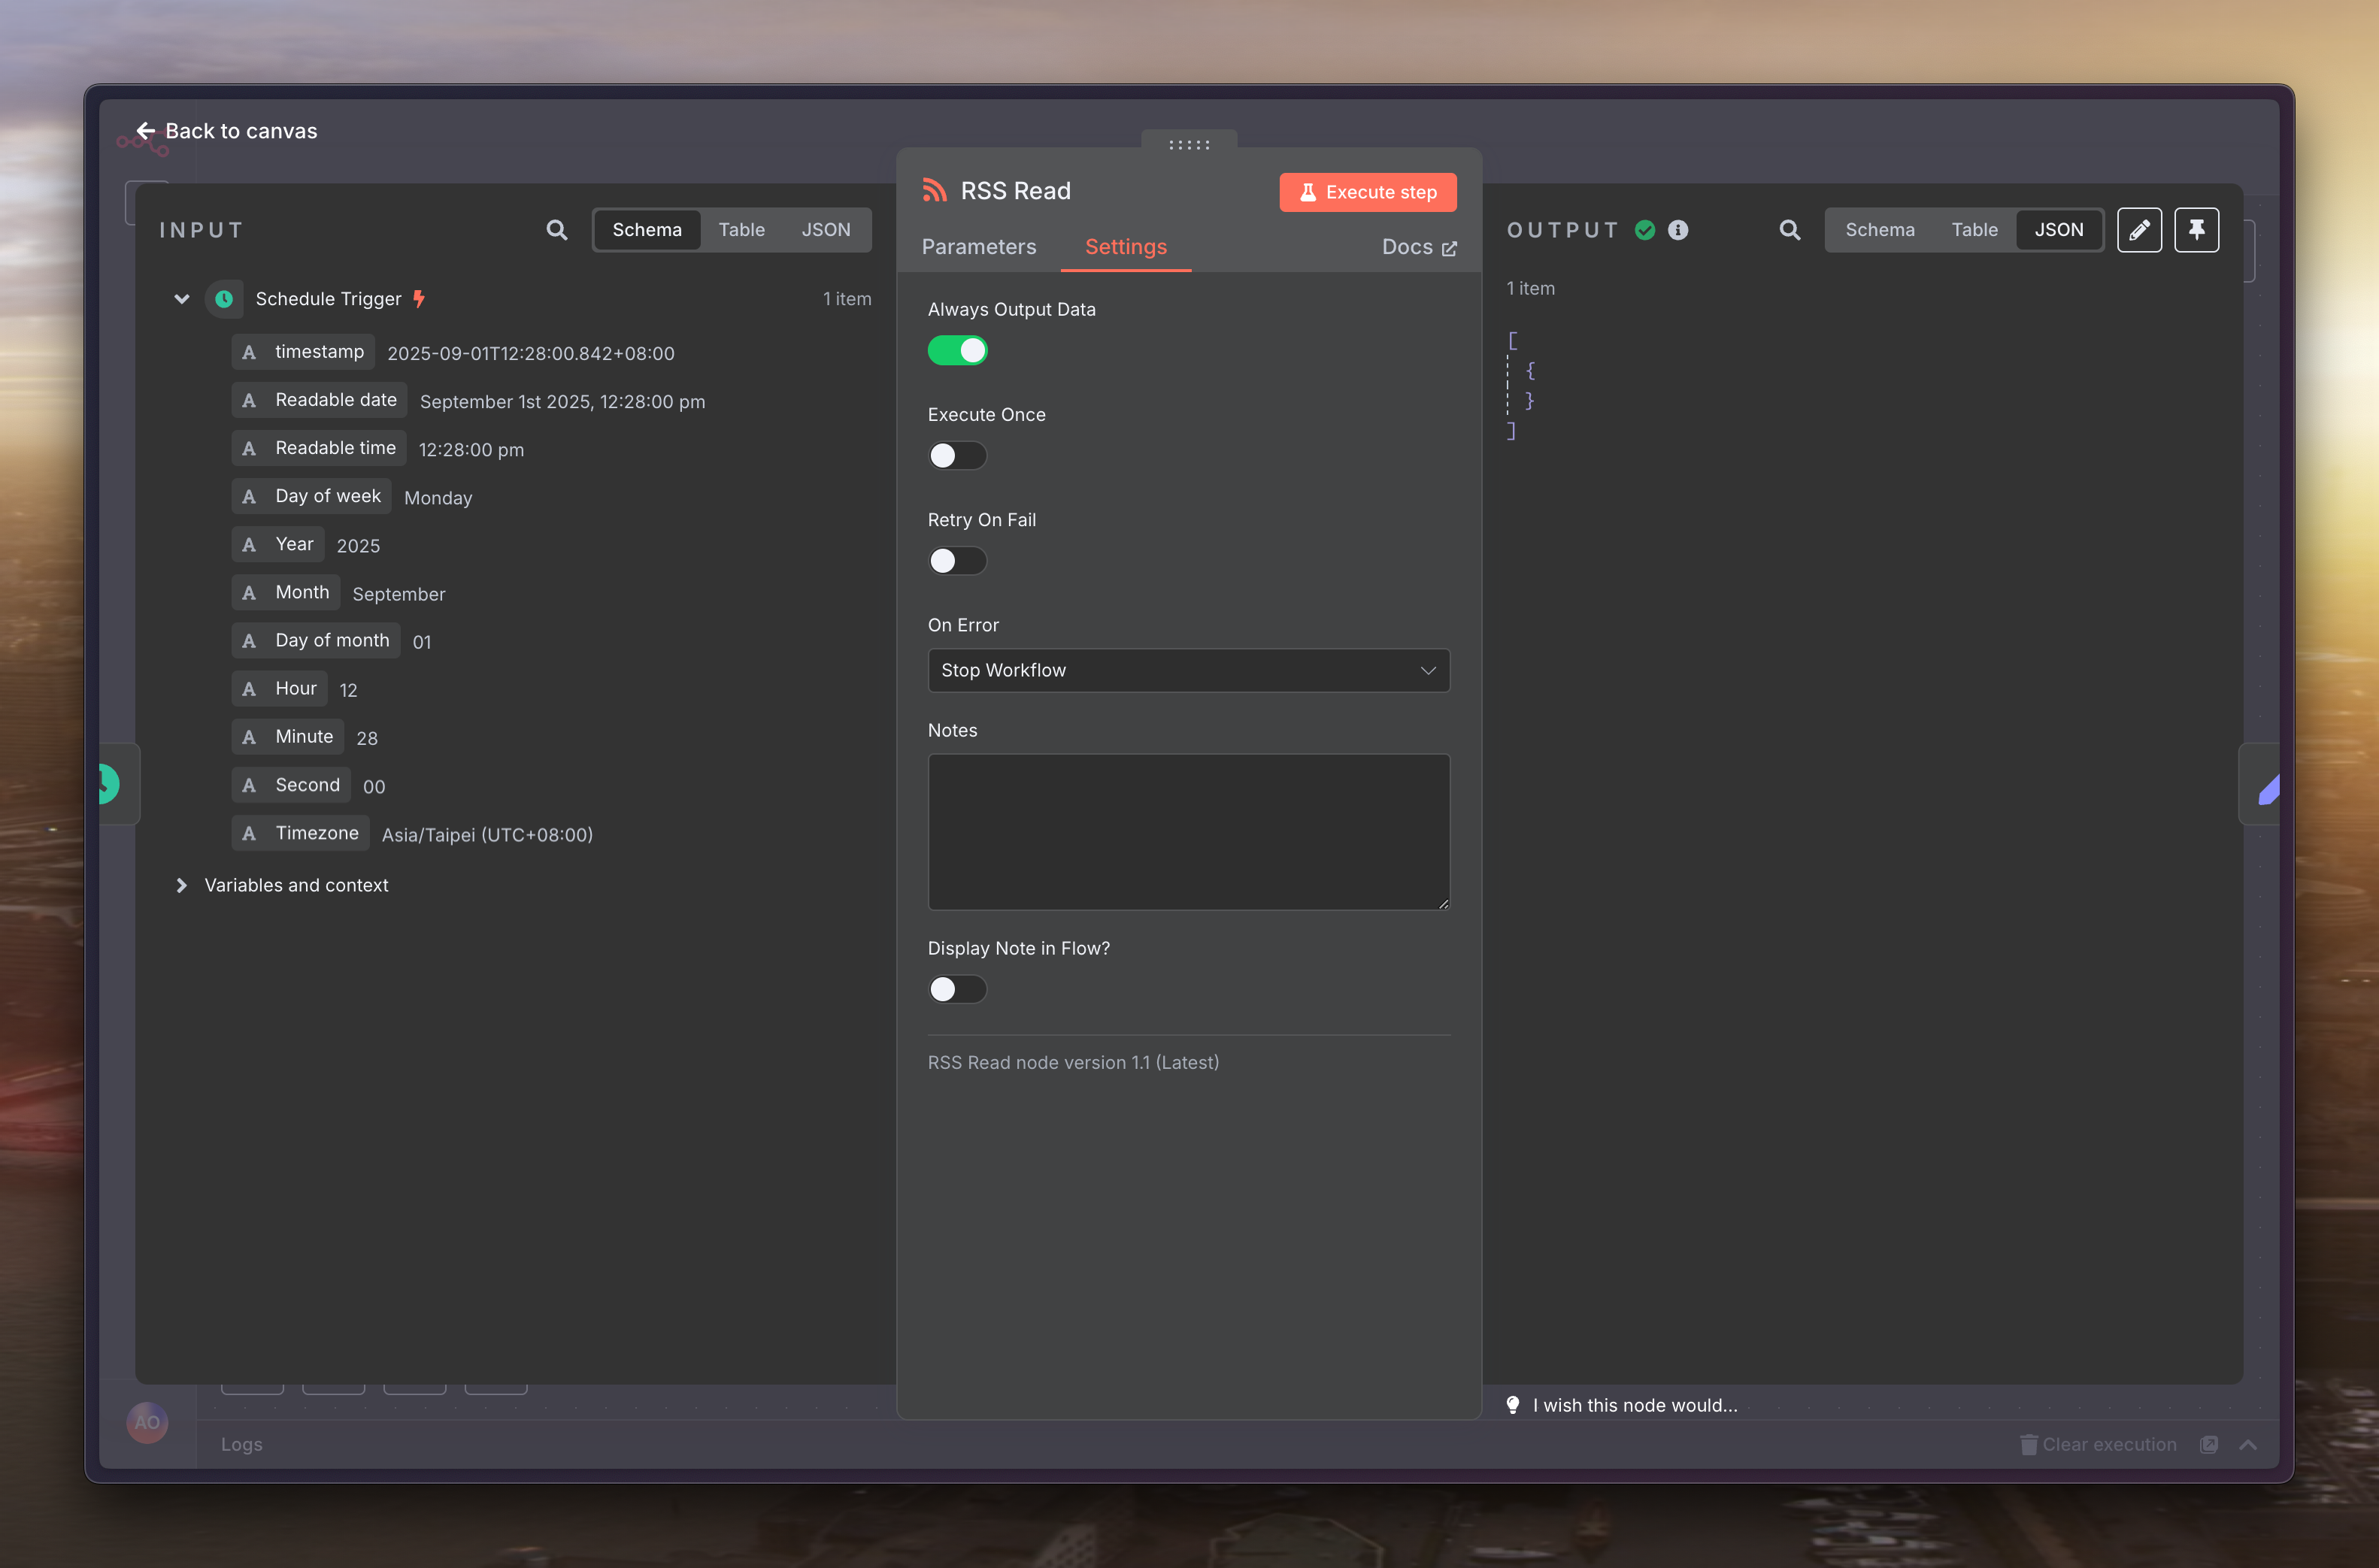
Task: Disable Always Output Data toggle
Action: click(957, 351)
